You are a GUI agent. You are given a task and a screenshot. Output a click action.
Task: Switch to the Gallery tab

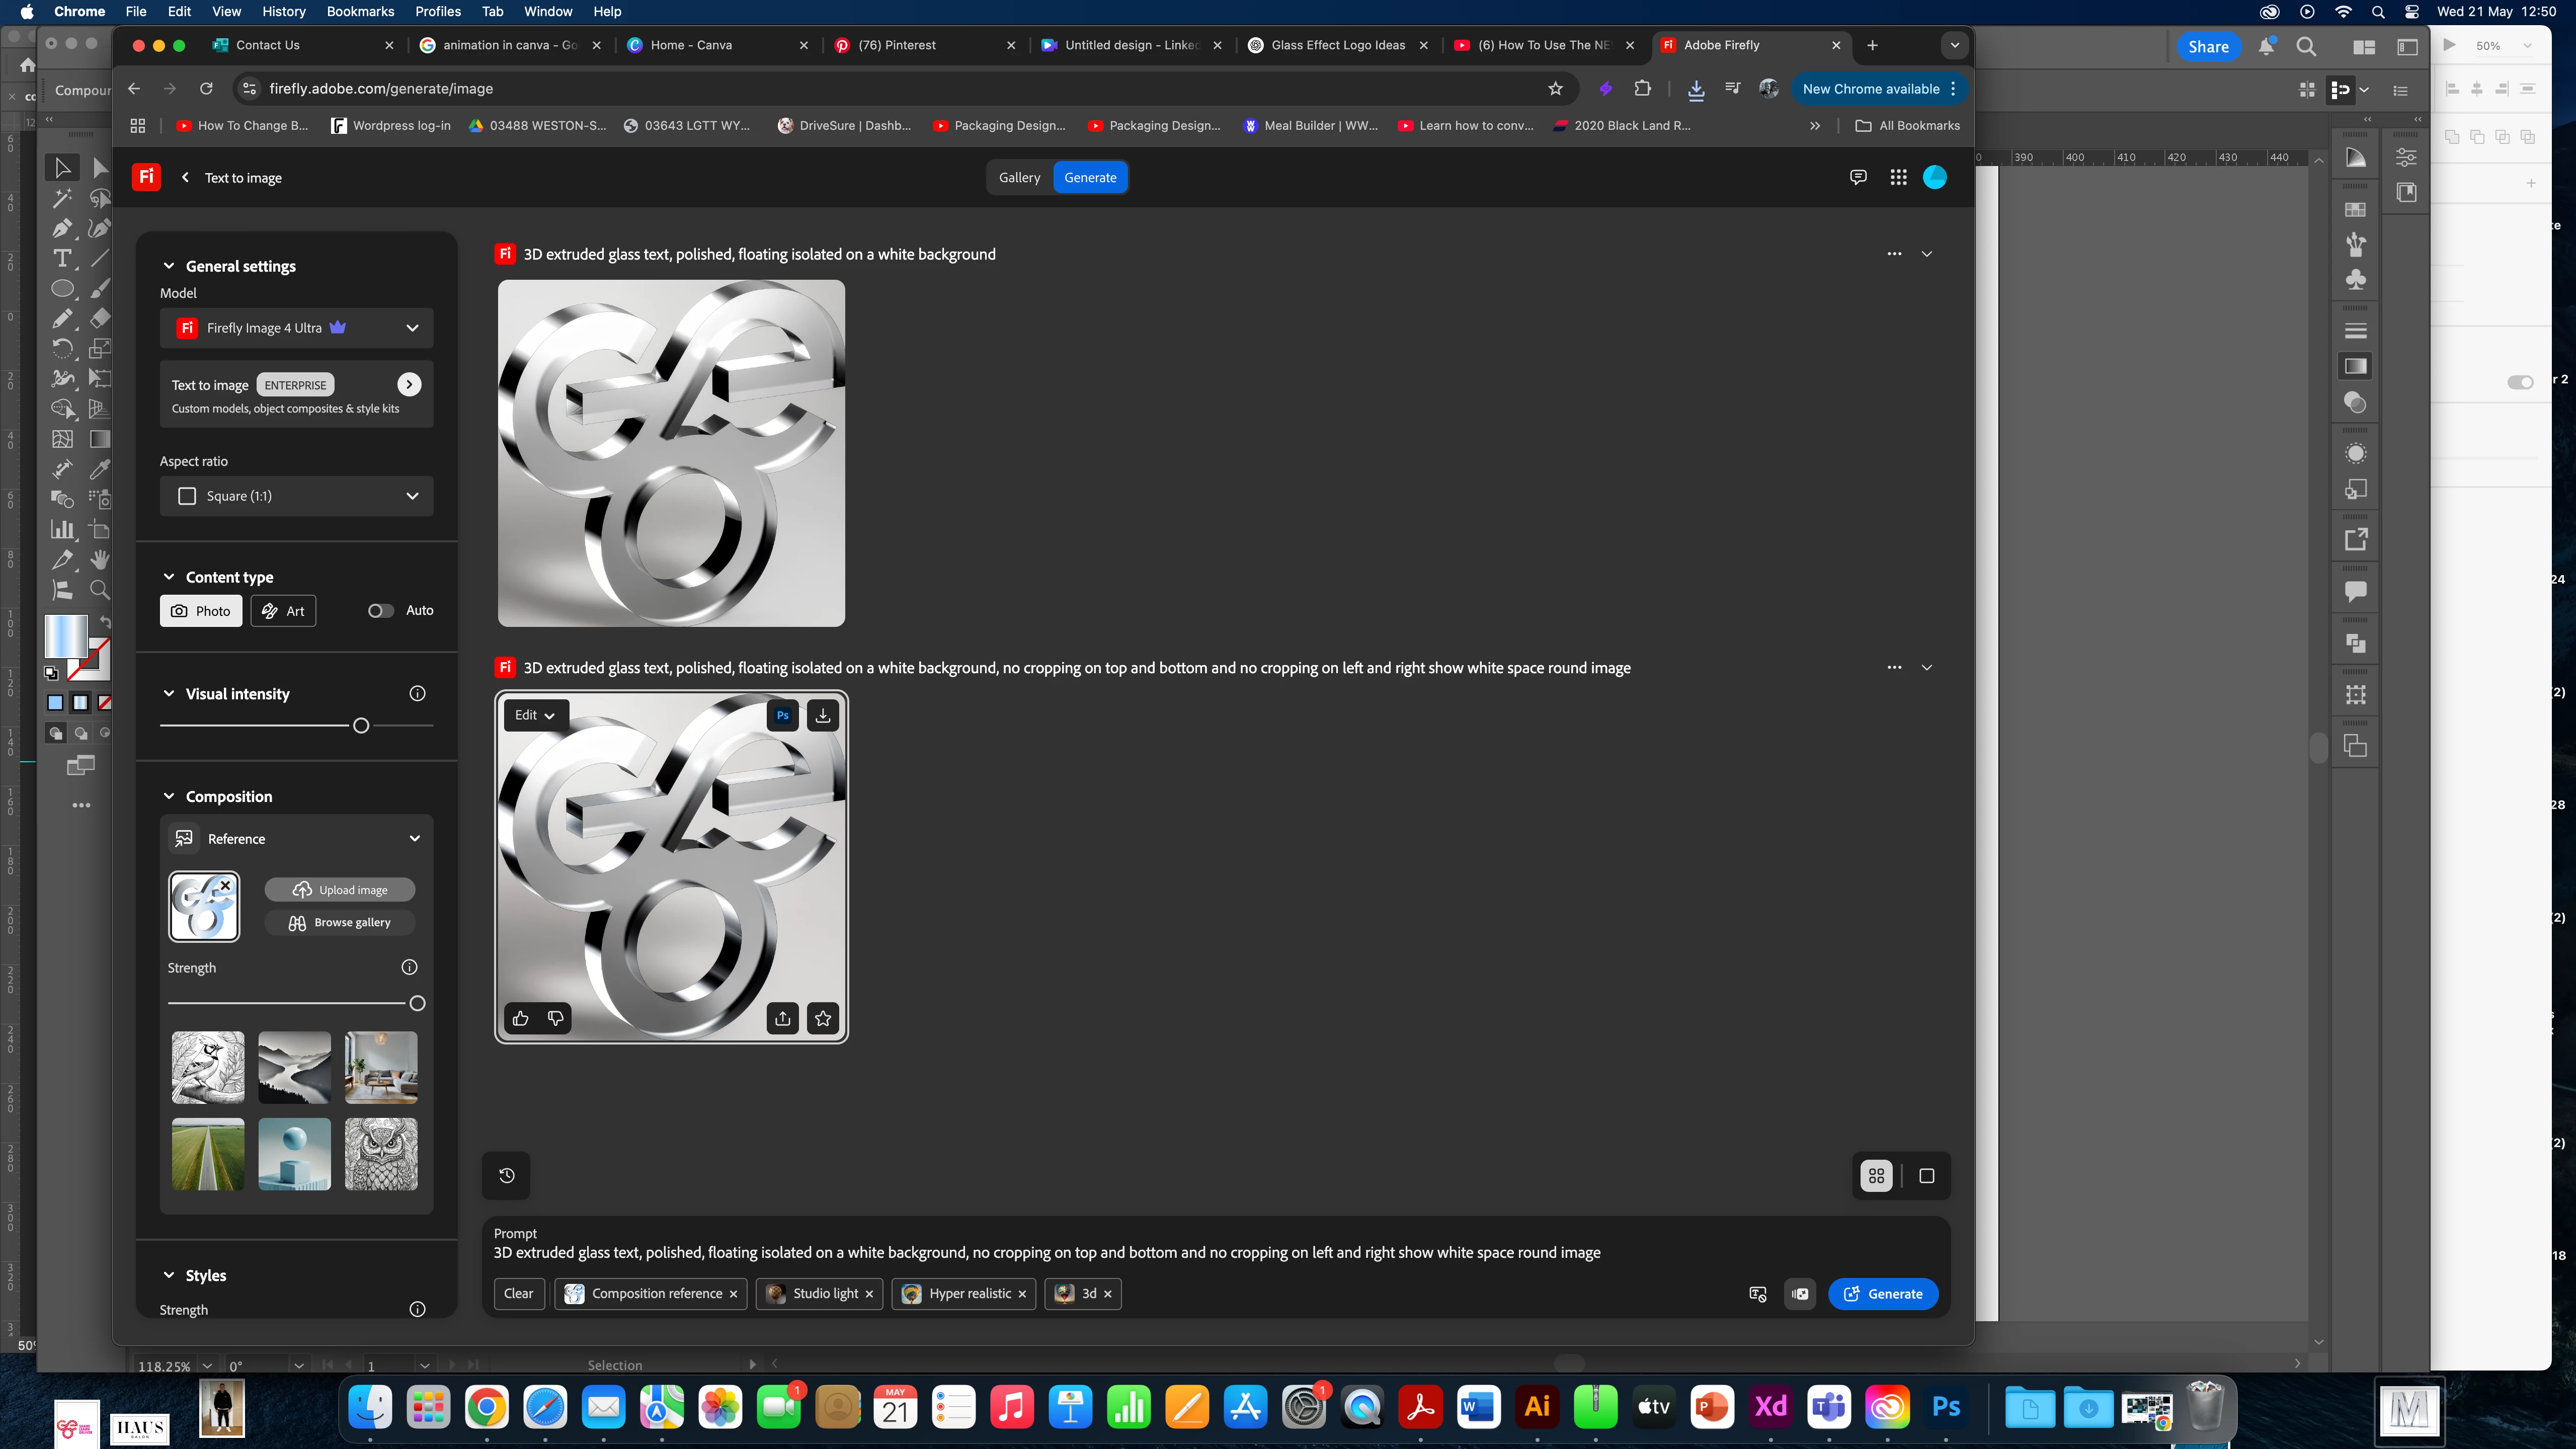pyautogui.click(x=1019, y=177)
